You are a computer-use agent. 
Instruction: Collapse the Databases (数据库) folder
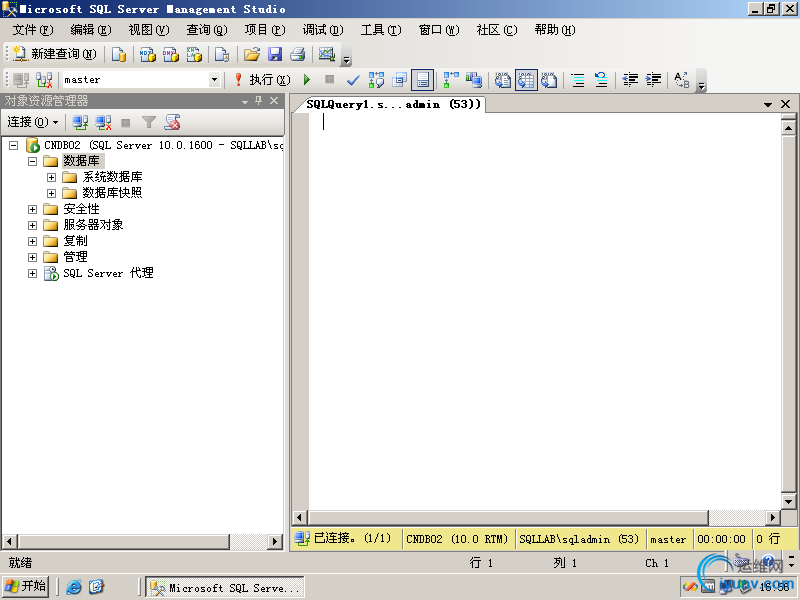33,162
